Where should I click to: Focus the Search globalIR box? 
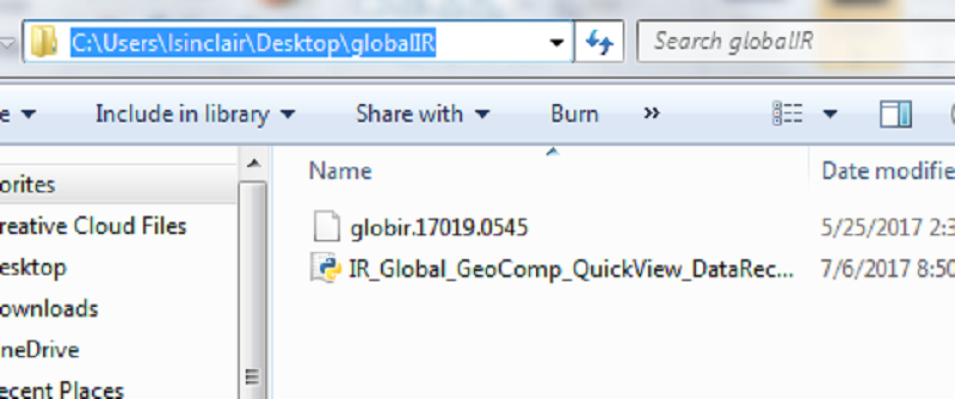[796, 41]
